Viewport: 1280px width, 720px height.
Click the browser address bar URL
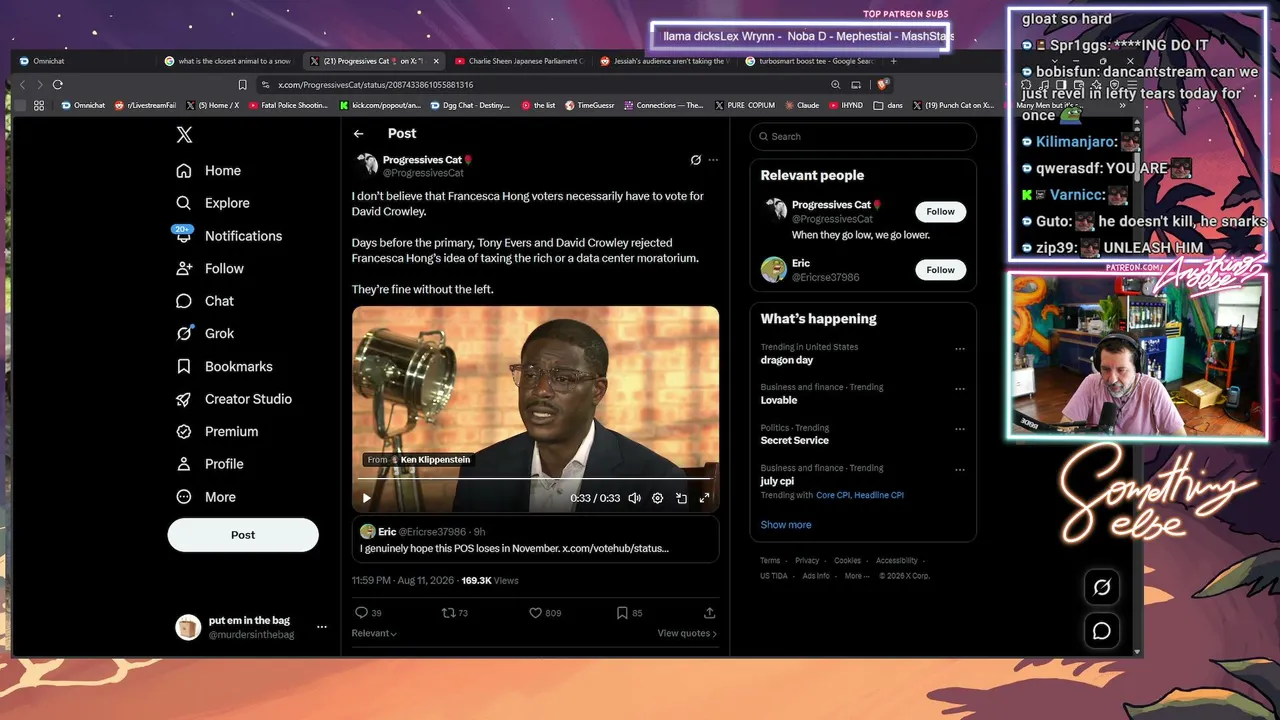(376, 85)
